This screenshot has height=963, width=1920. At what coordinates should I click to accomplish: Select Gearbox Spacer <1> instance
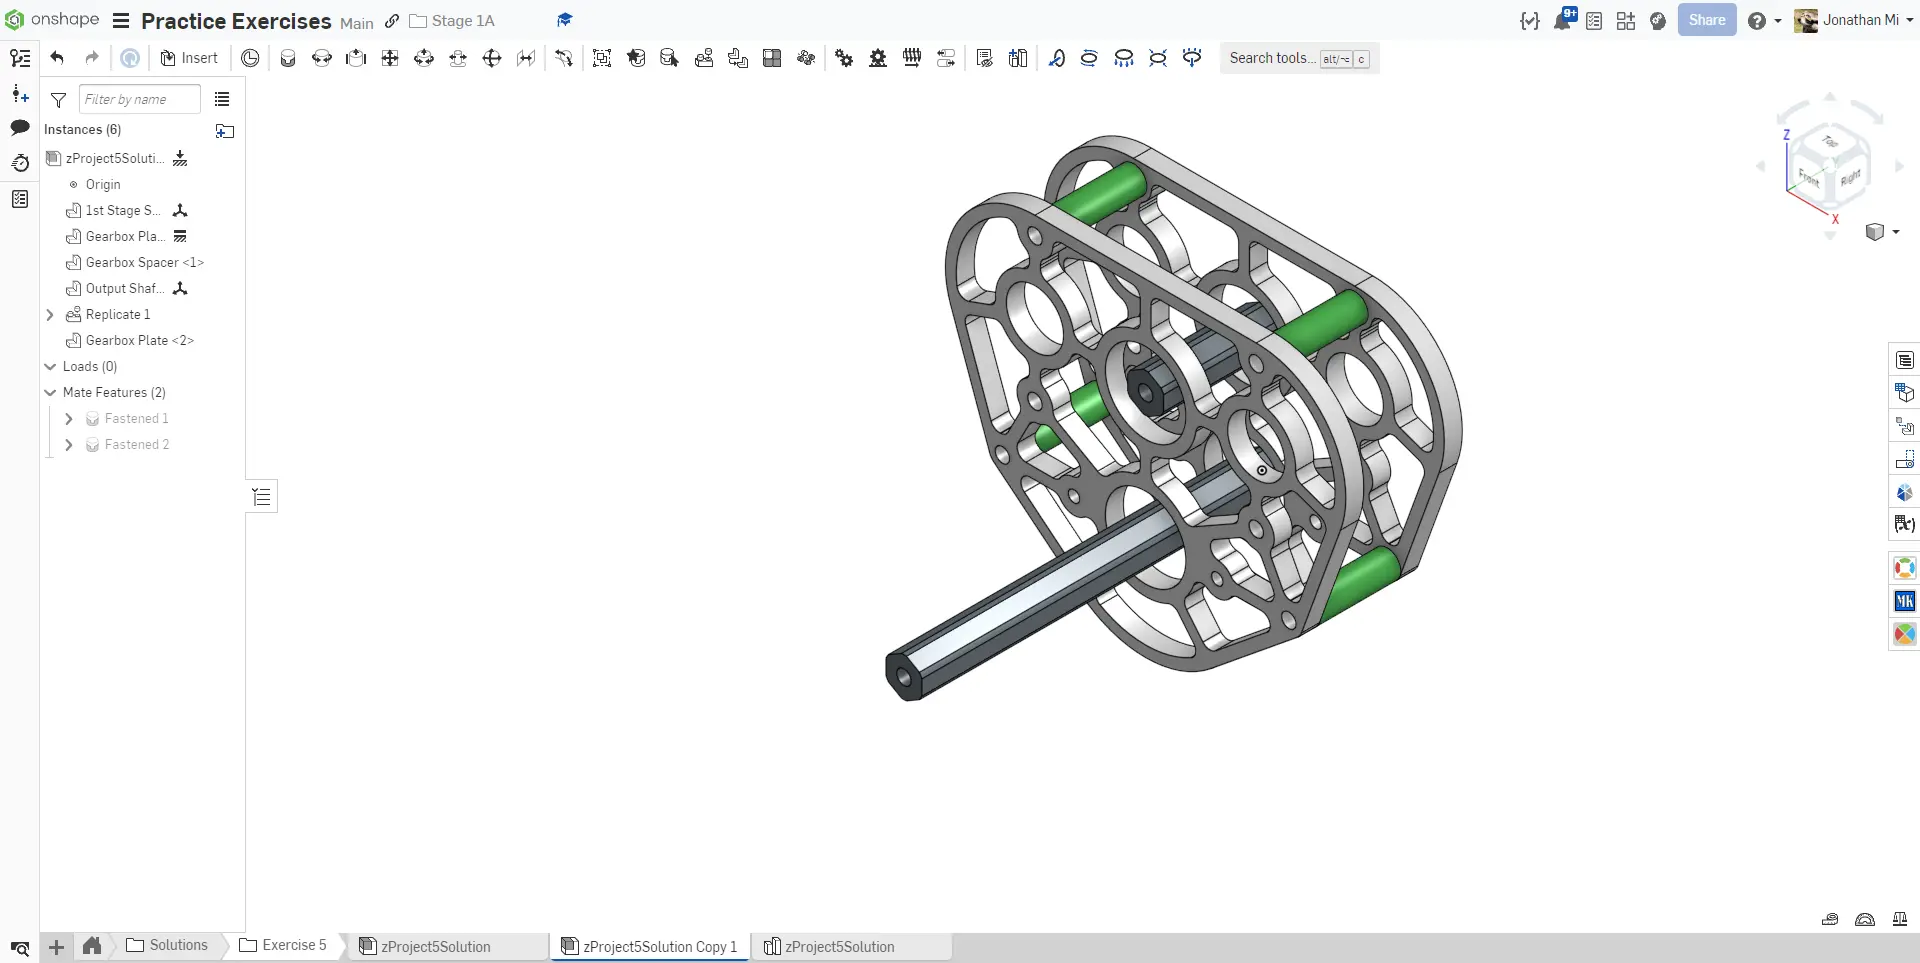pyautogui.click(x=144, y=263)
